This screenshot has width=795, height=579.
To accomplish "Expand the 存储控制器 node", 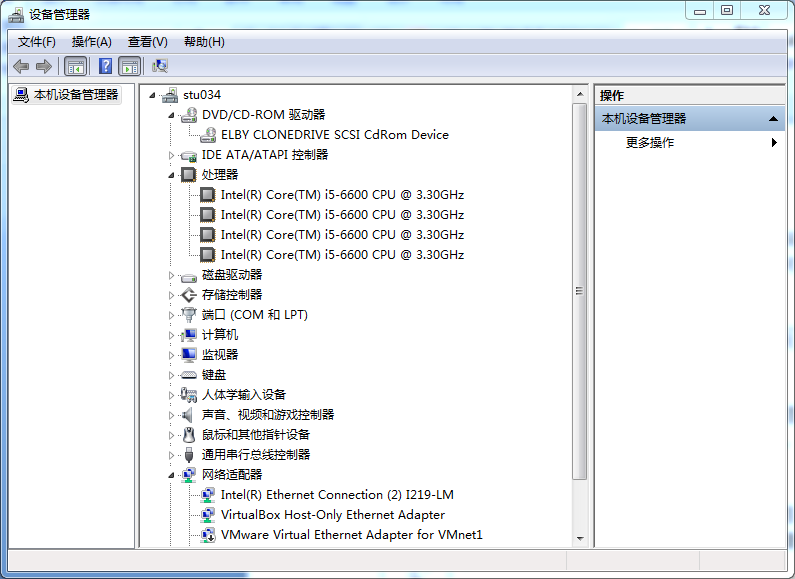I will click(171, 295).
